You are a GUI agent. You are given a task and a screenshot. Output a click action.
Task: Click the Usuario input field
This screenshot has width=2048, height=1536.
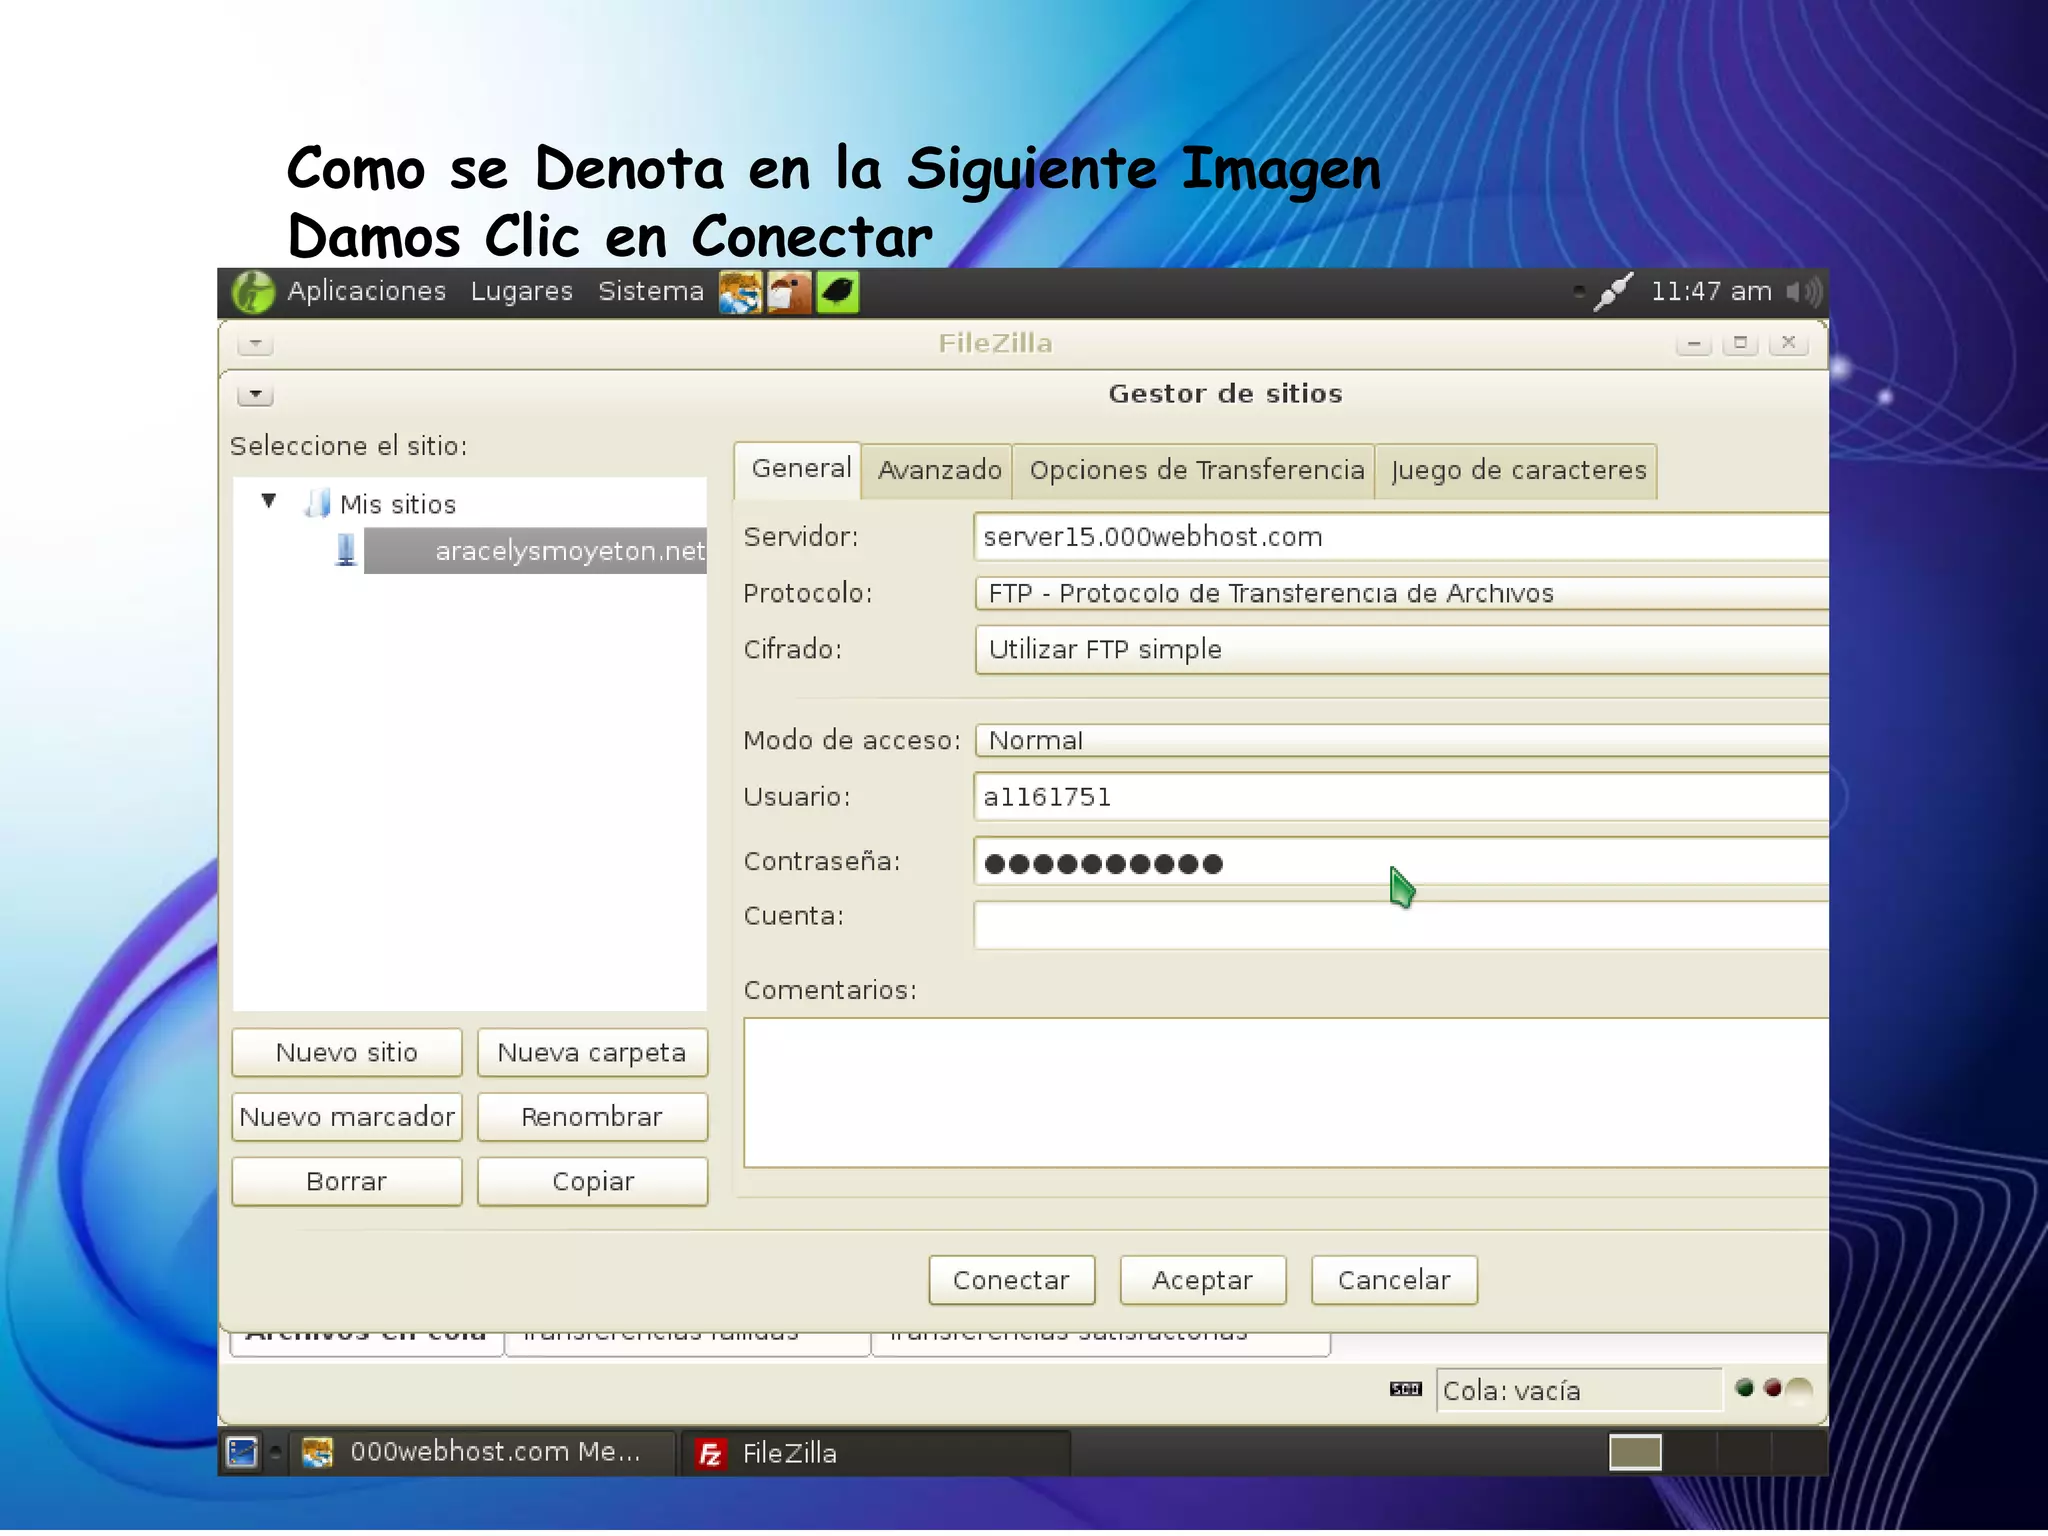click(1401, 797)
